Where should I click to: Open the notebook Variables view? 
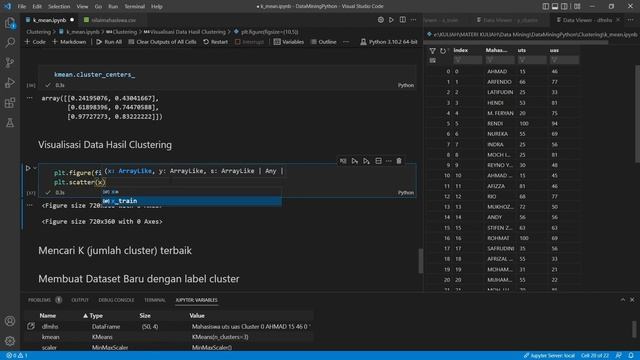click(289, 42)
